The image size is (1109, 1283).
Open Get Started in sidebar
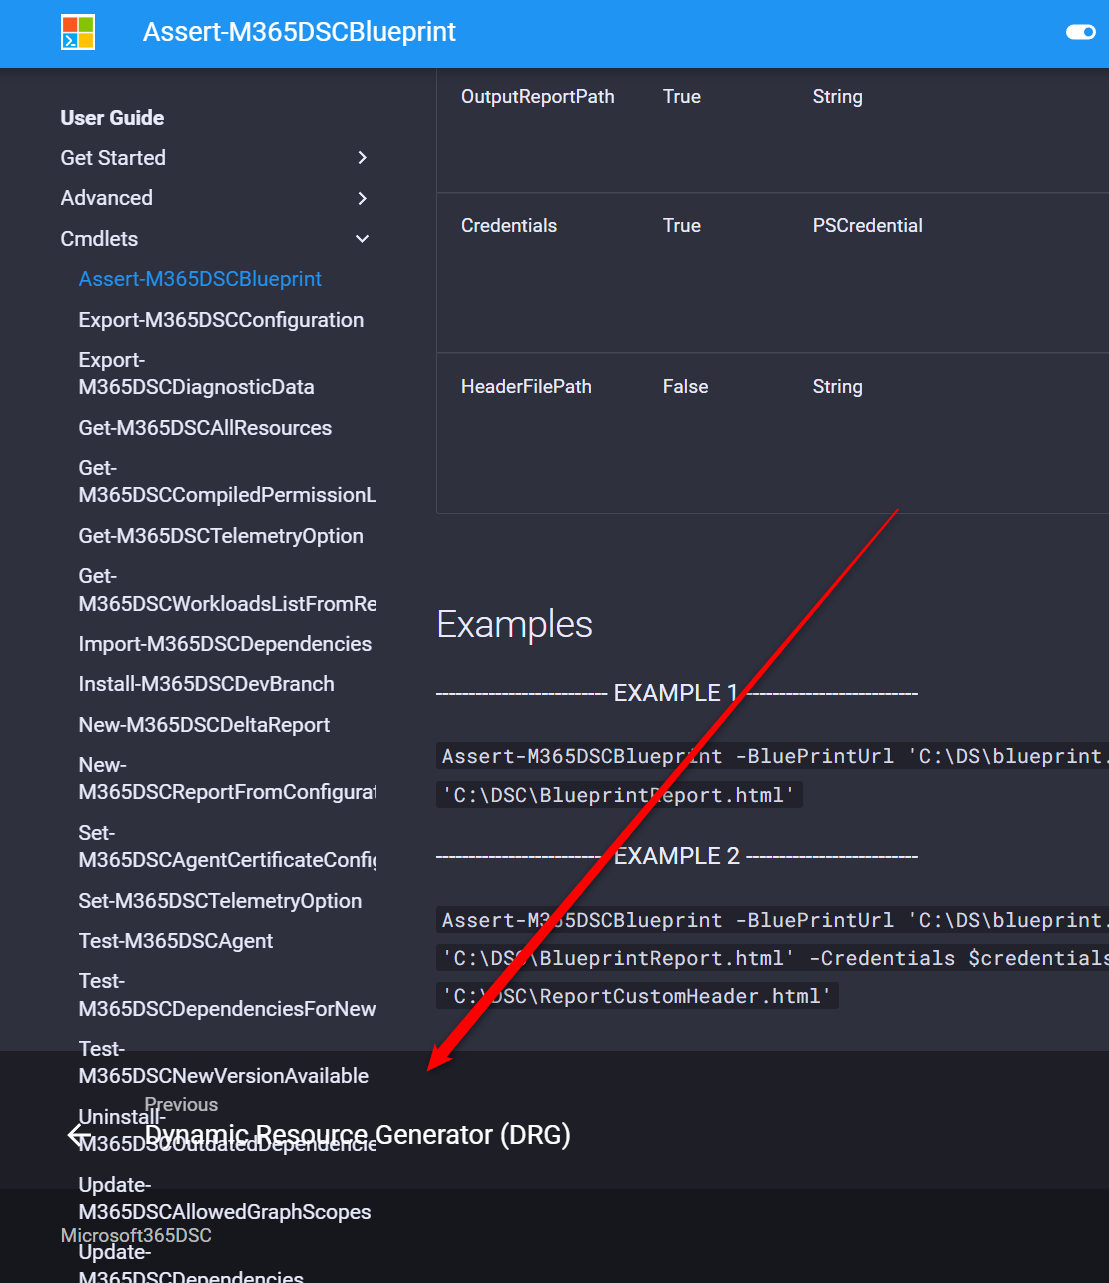[x=113, y=158]
